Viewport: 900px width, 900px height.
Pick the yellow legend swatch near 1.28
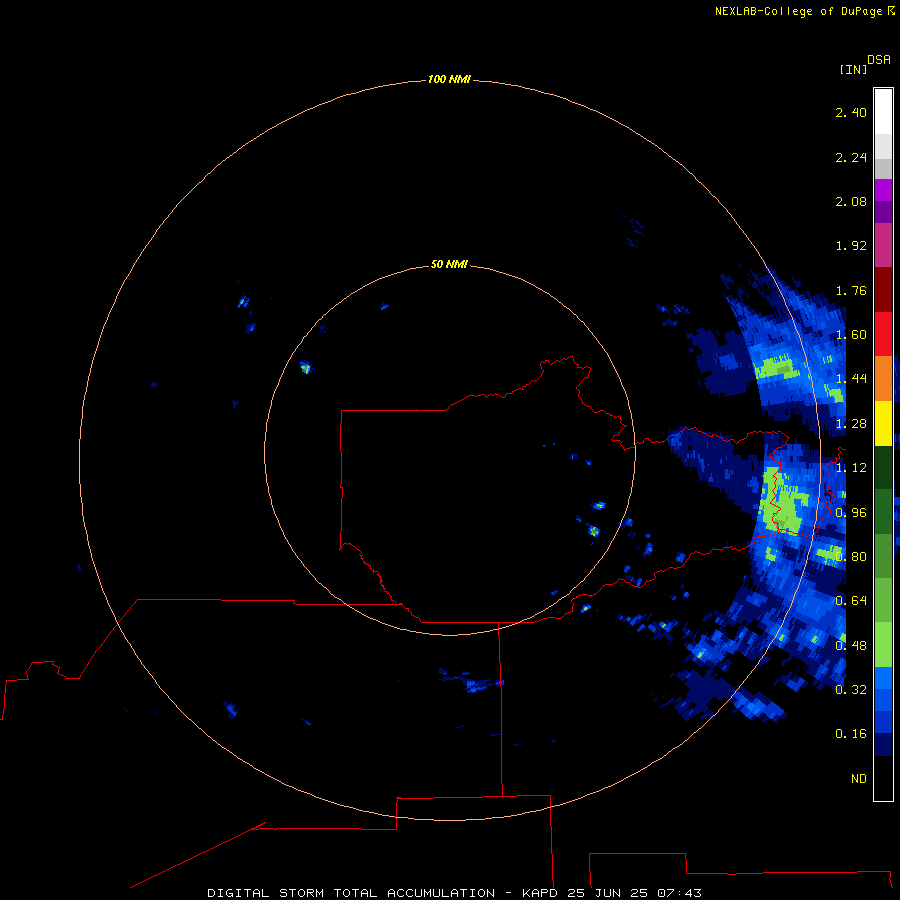[883, 424]
